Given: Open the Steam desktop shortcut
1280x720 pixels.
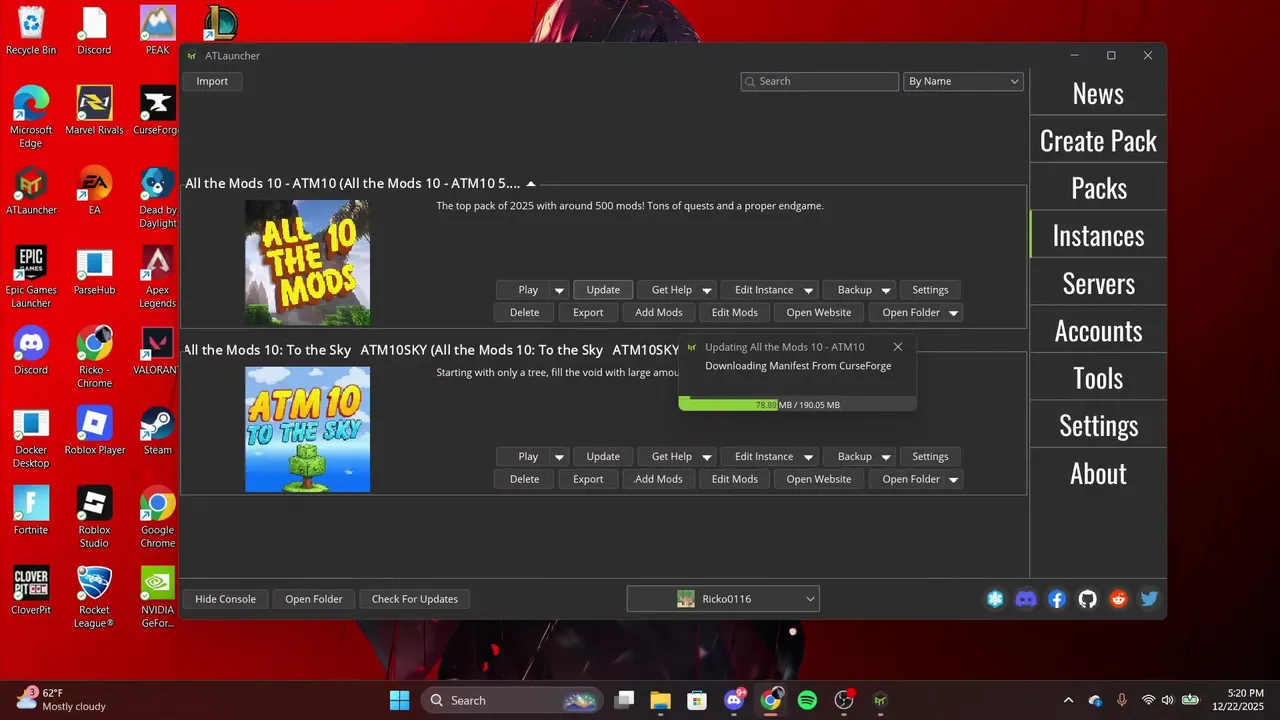Looking at the screenshot, I should pos(157,430).
